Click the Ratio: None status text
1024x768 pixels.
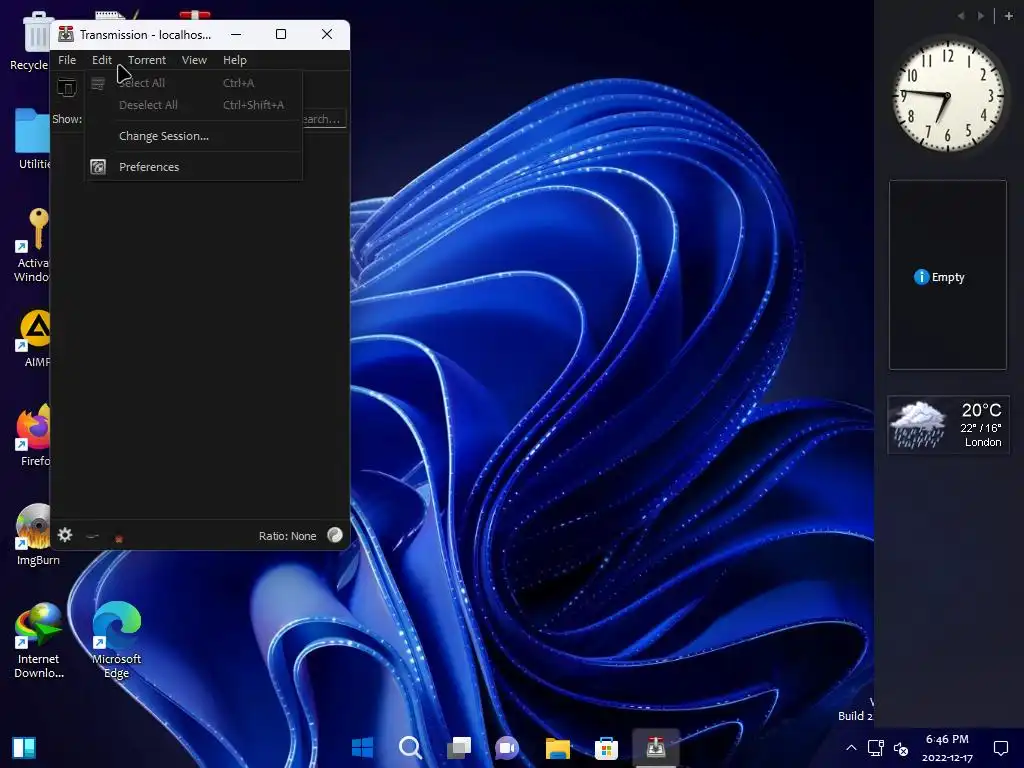(287, 536)
